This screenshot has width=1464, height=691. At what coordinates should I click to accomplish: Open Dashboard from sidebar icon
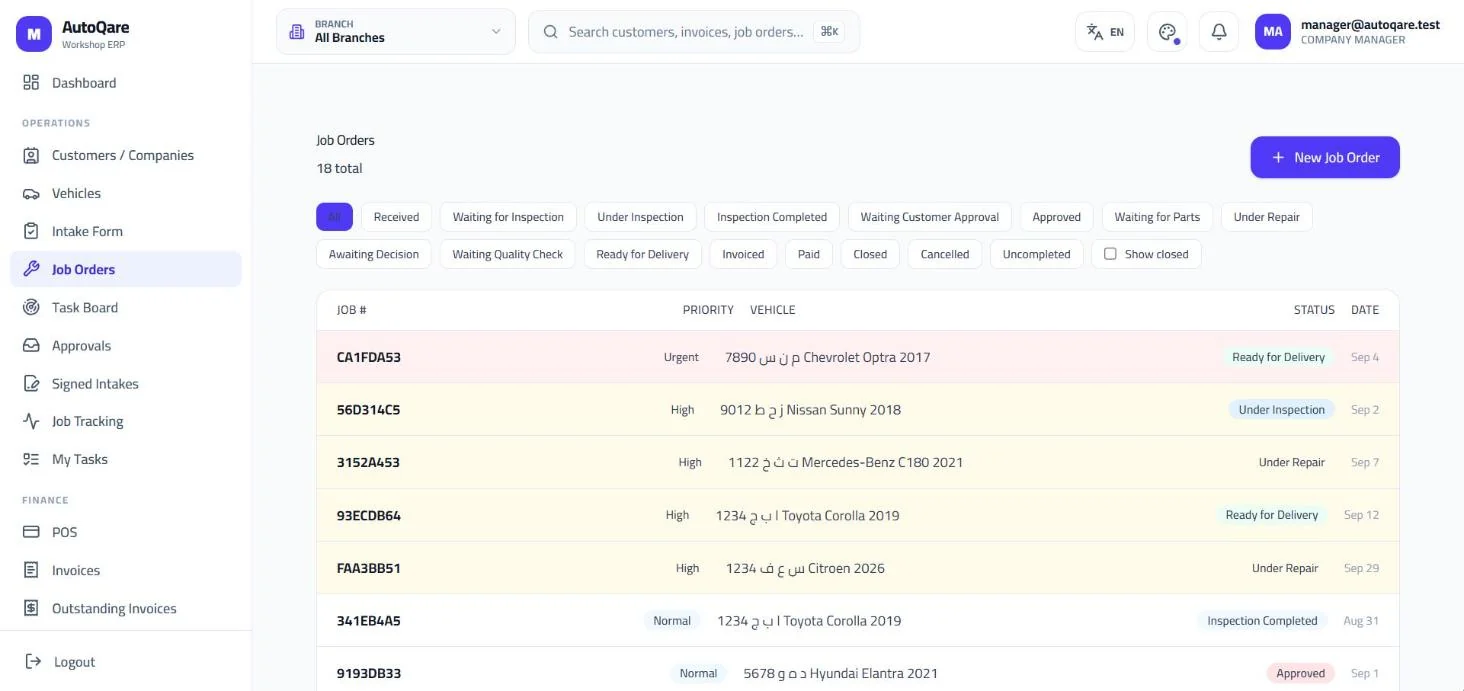[x=31, y=83]
